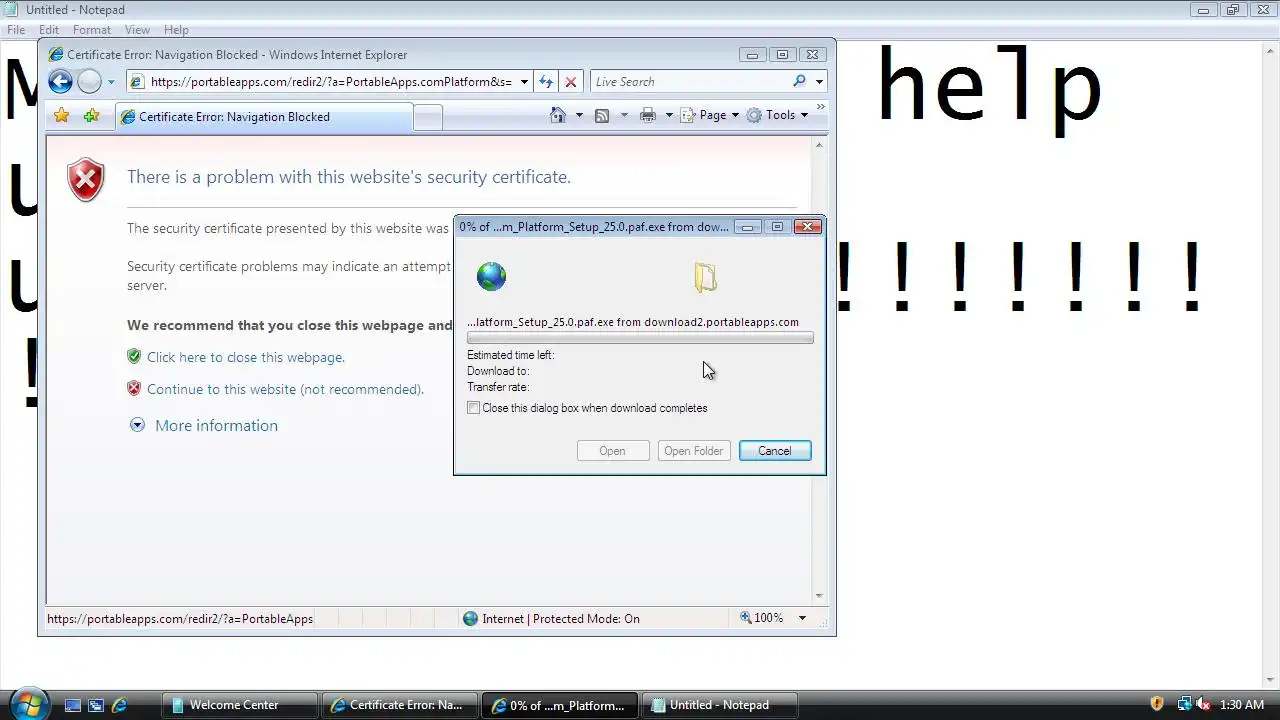Click the red shield certificate error icon

pyautogui.click(x=86, y=180)
